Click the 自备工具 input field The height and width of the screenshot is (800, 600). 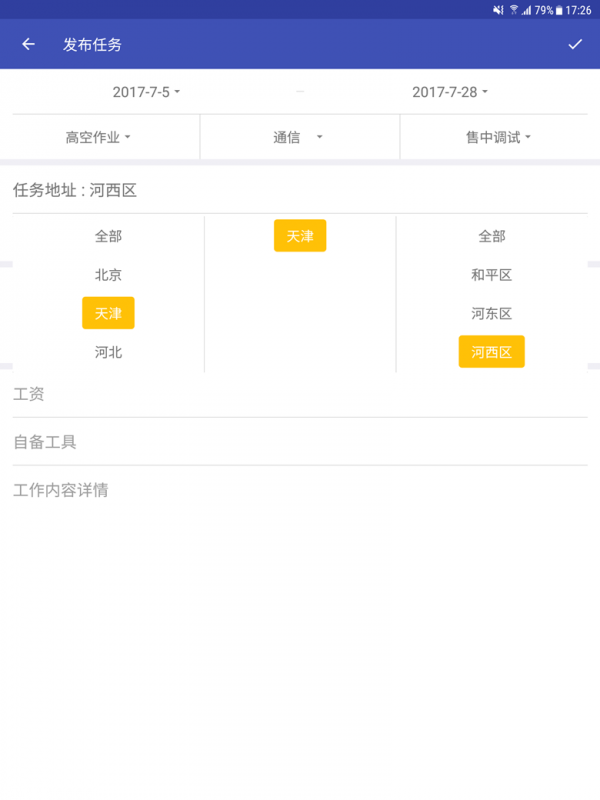[x=300, y=442]
